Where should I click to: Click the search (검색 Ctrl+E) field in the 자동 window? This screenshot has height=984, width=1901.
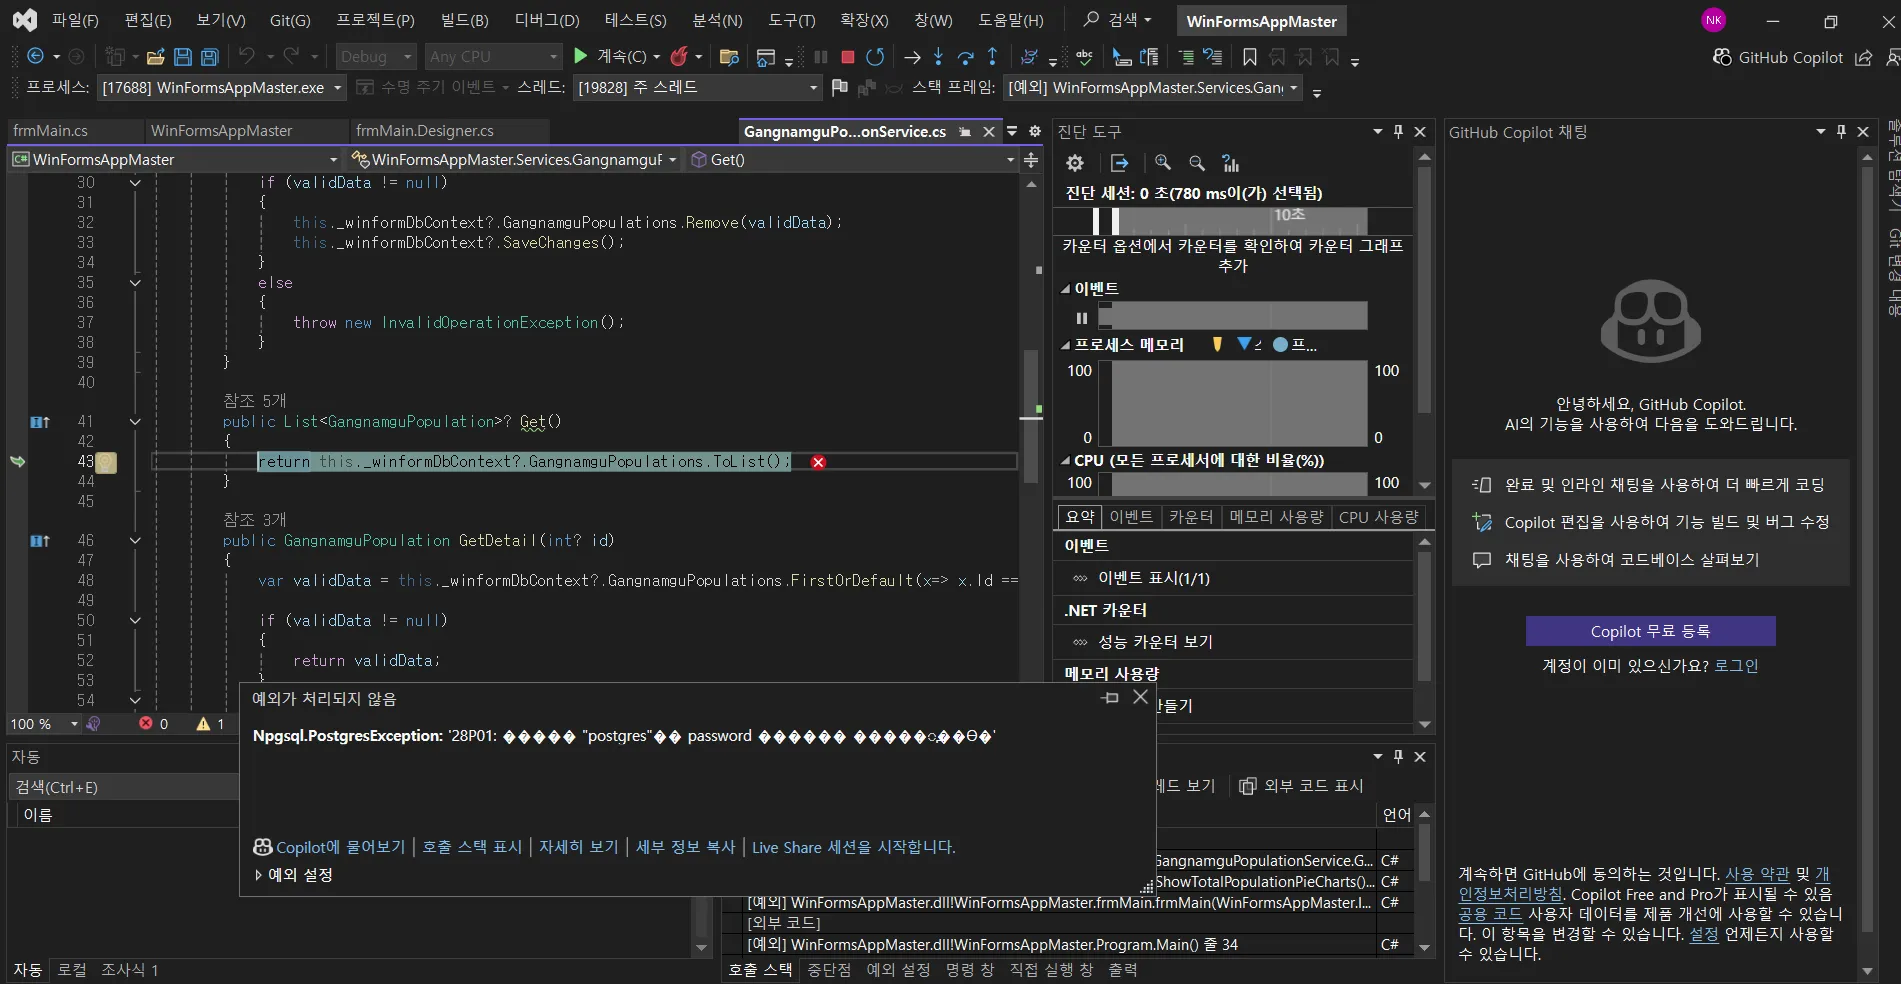pyautogui.click(x=122, y=787)
